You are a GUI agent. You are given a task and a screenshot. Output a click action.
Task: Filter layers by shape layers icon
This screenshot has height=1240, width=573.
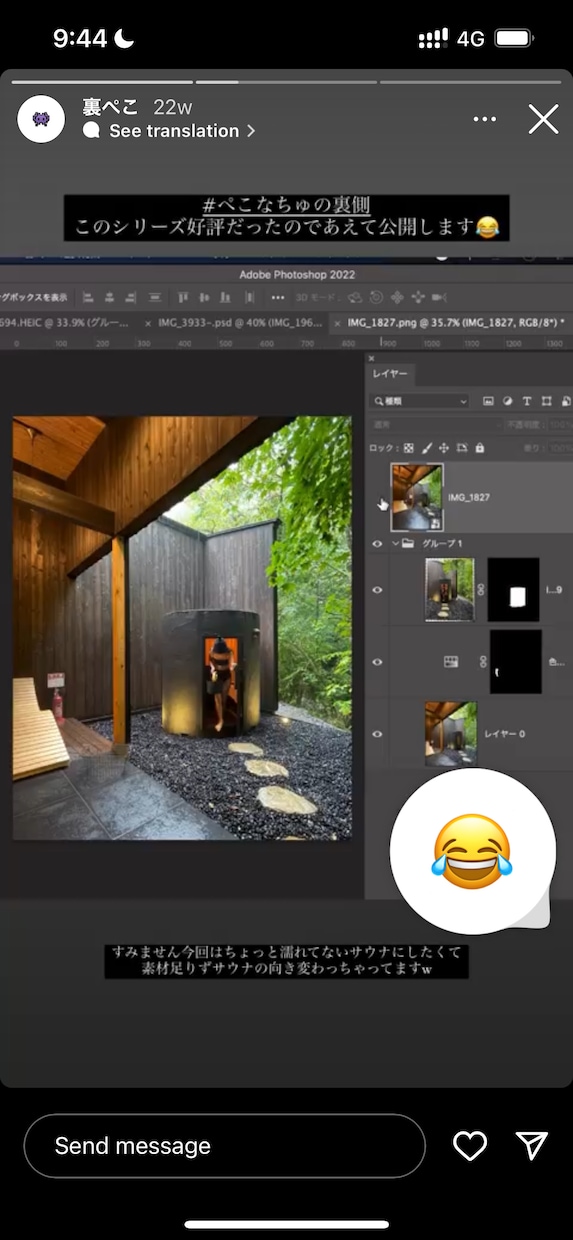tap(546, 401)
